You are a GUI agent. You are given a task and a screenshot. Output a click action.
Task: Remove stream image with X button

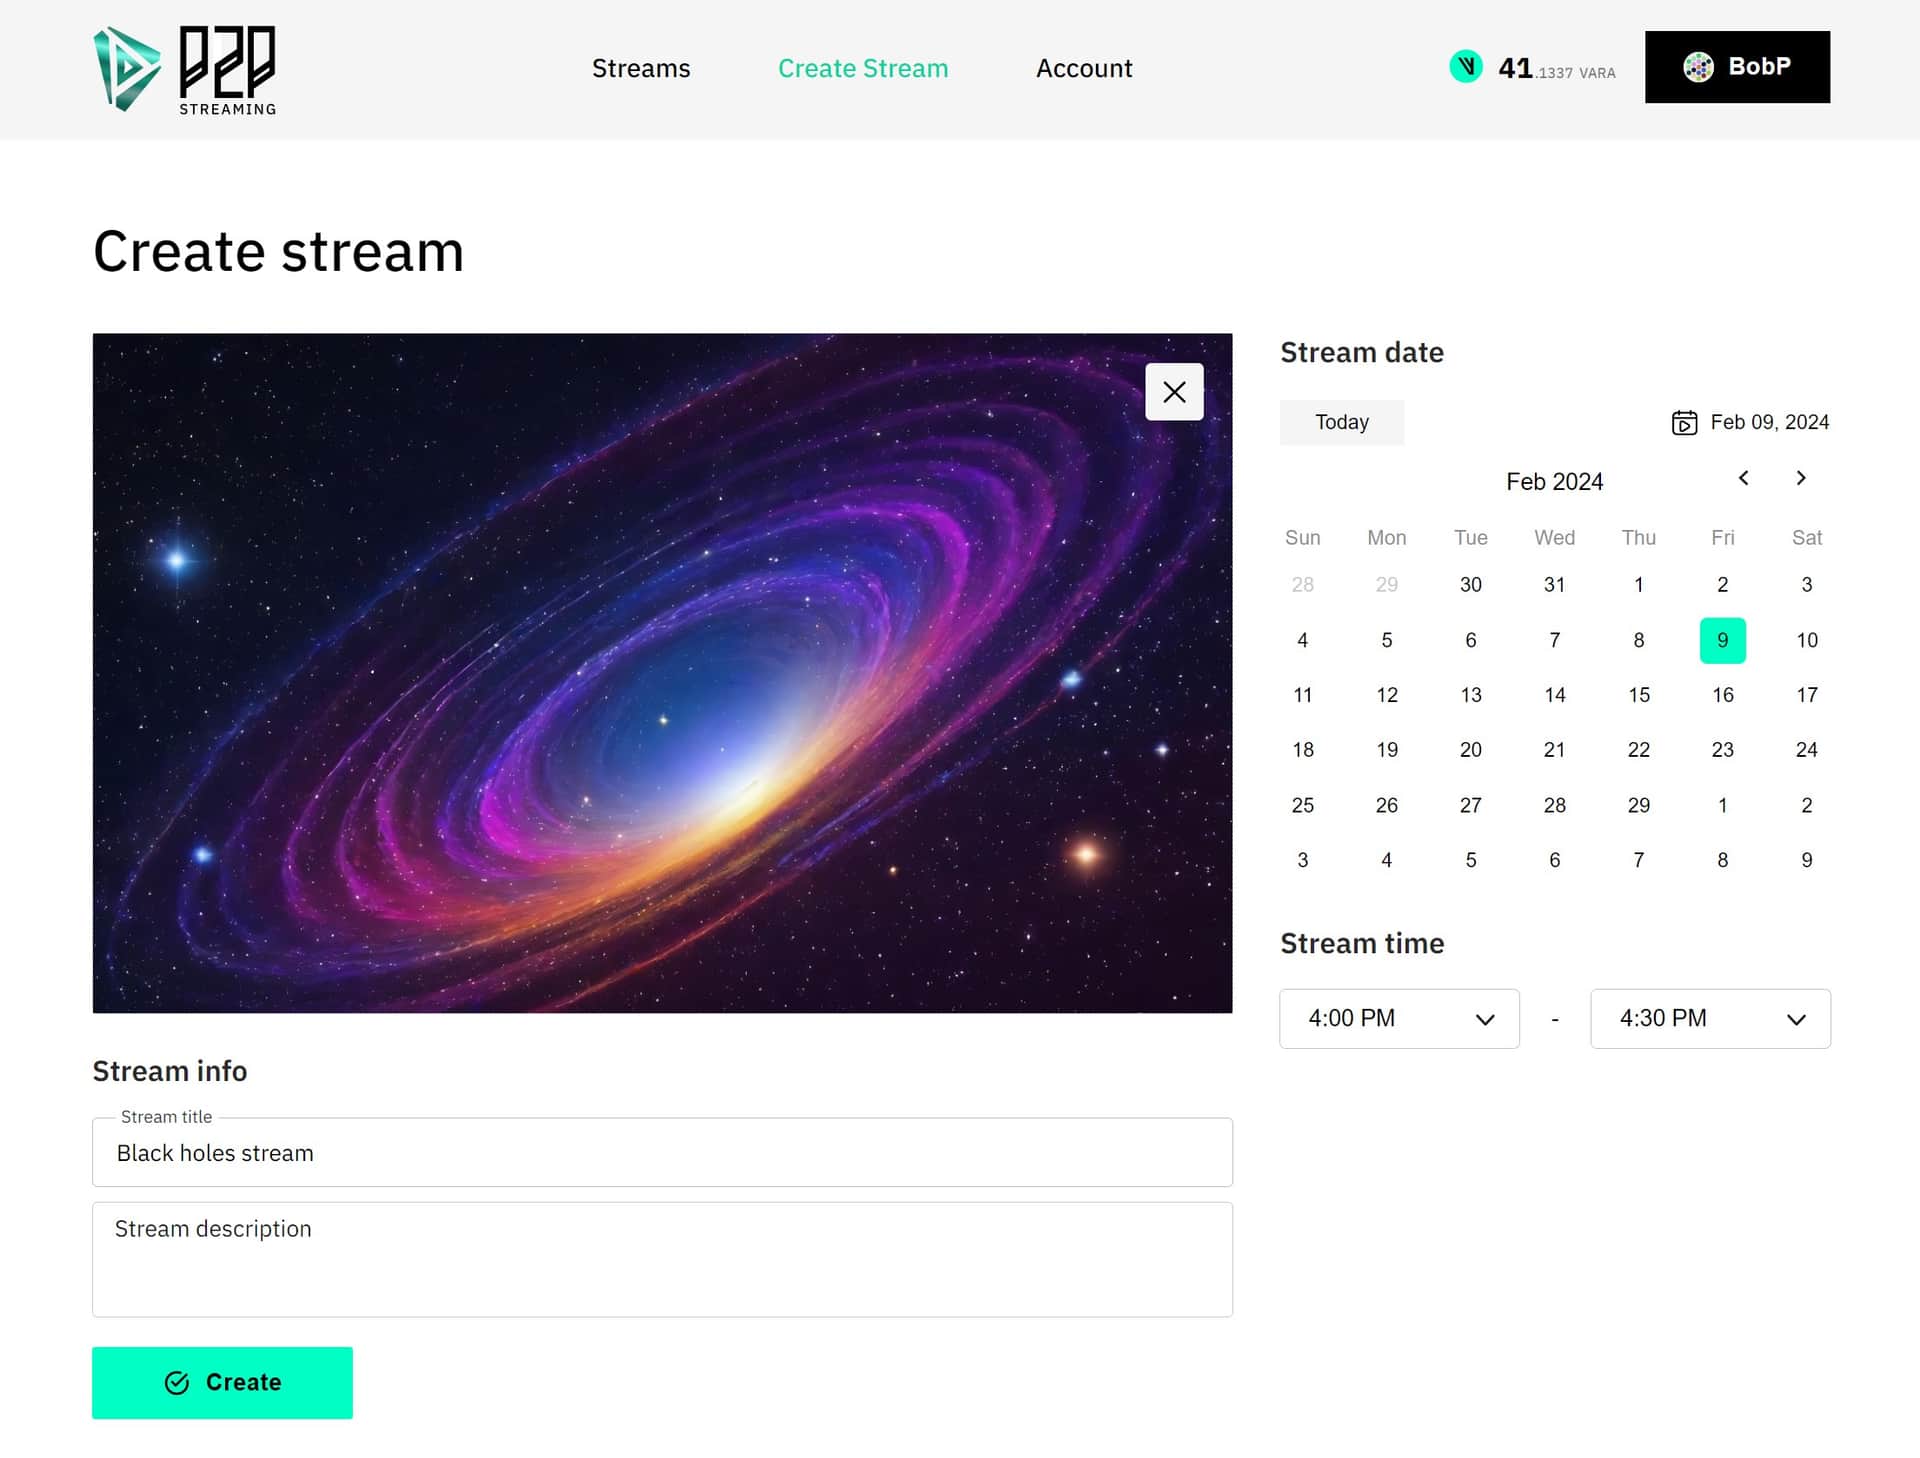point(1174,392)
